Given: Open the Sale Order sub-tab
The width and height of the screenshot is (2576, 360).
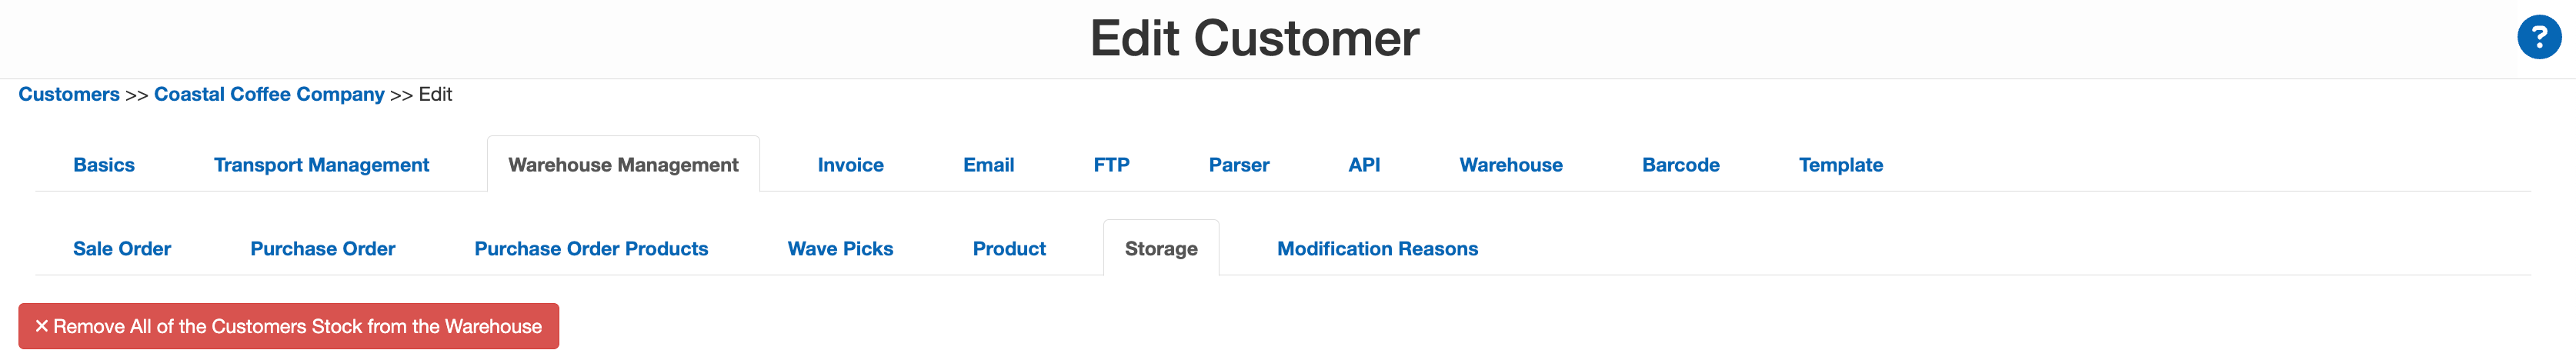Looking at the screenshot, I should (x=122, y=249).
